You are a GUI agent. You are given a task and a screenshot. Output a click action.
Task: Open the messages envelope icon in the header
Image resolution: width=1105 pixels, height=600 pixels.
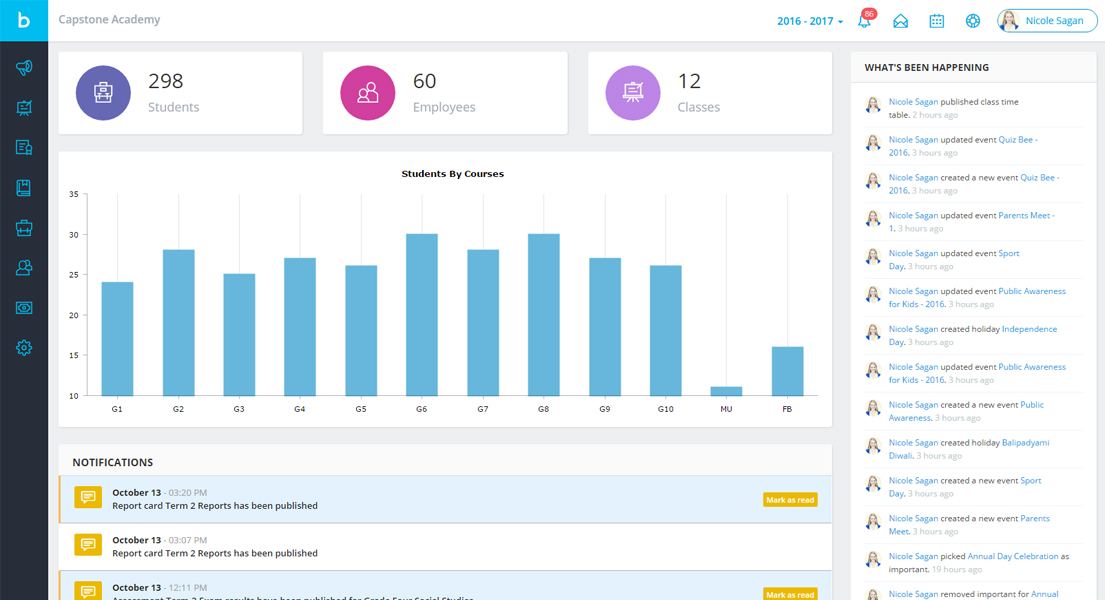(x=900, y=20)
